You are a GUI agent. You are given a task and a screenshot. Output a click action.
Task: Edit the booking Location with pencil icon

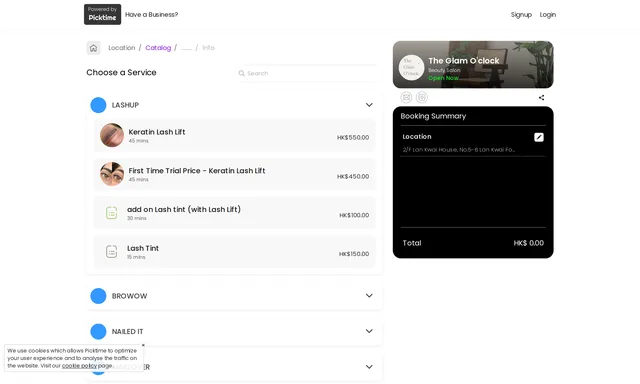pos(539,137)
